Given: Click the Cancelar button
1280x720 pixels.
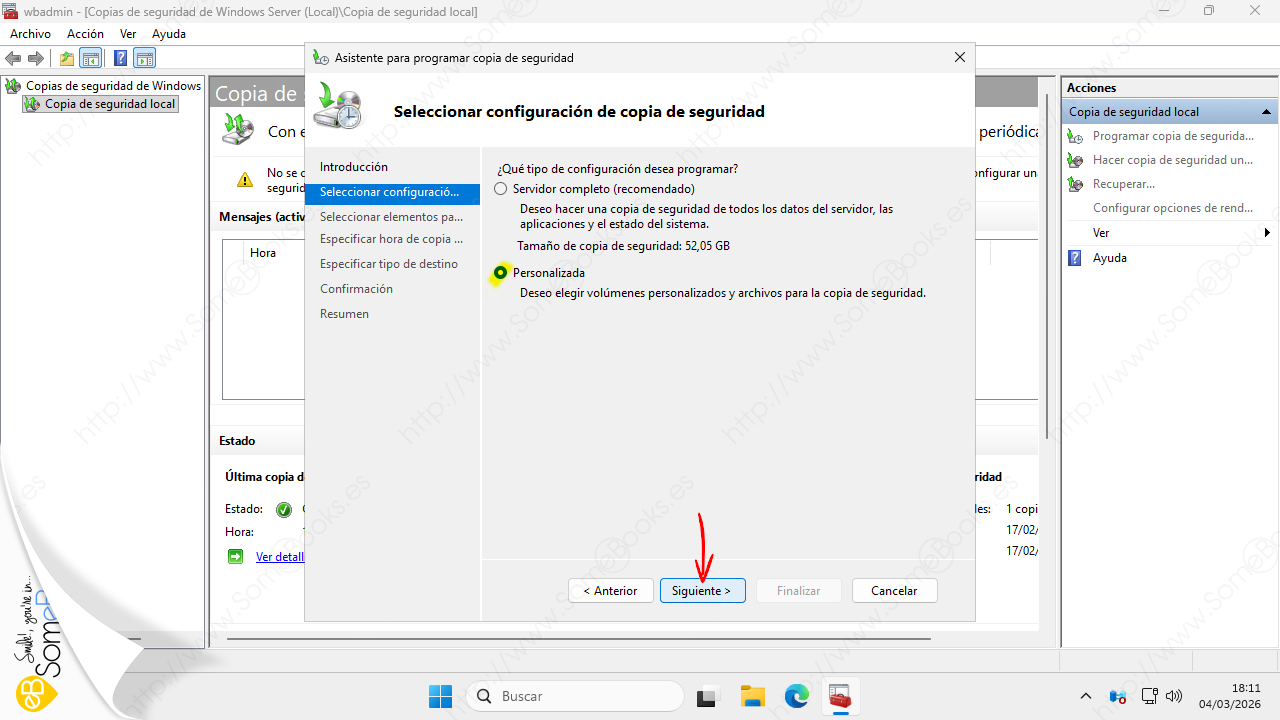Looking at the screenshot, I should pos(894,591).
